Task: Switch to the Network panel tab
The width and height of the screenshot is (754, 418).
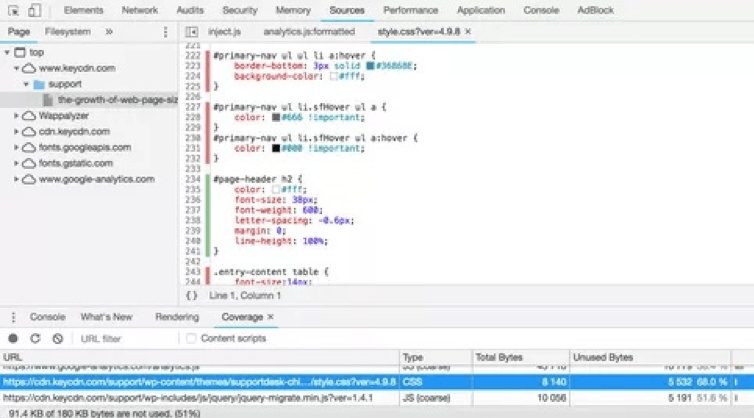Action: (x=139, y=10)
